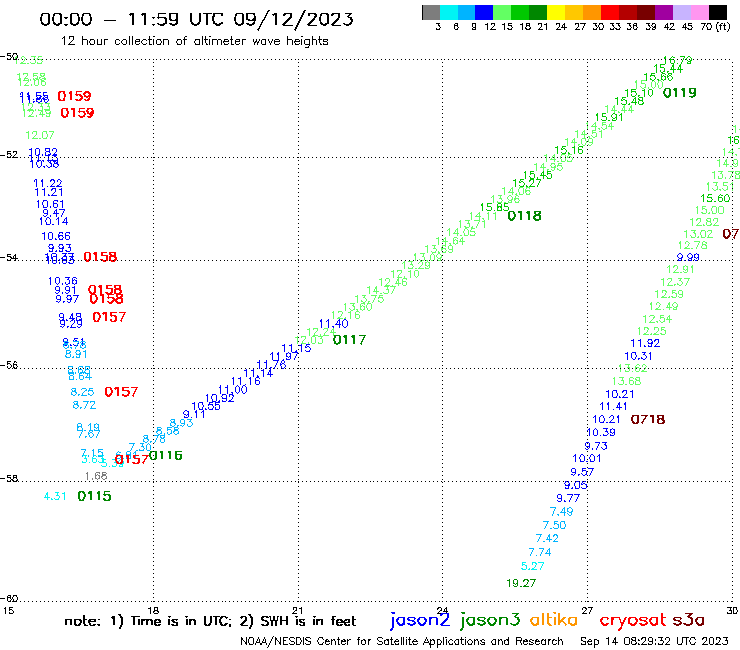Click the wave height value '10.66'
The height and width of the screenshot is (650, 740).
(x=56, y=236)
